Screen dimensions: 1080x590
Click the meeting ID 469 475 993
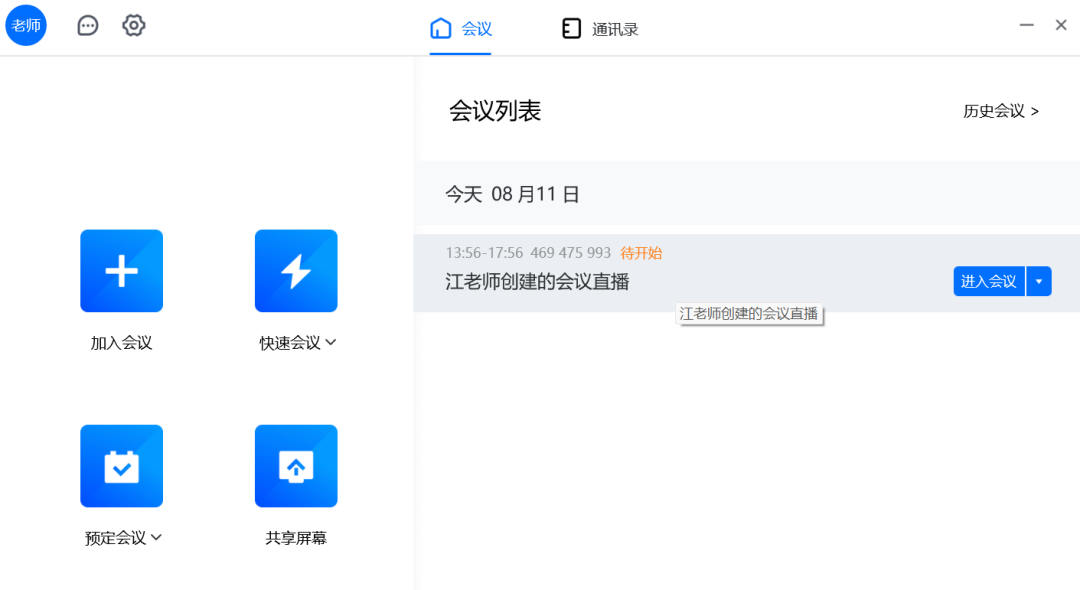[x=571, y=253]
